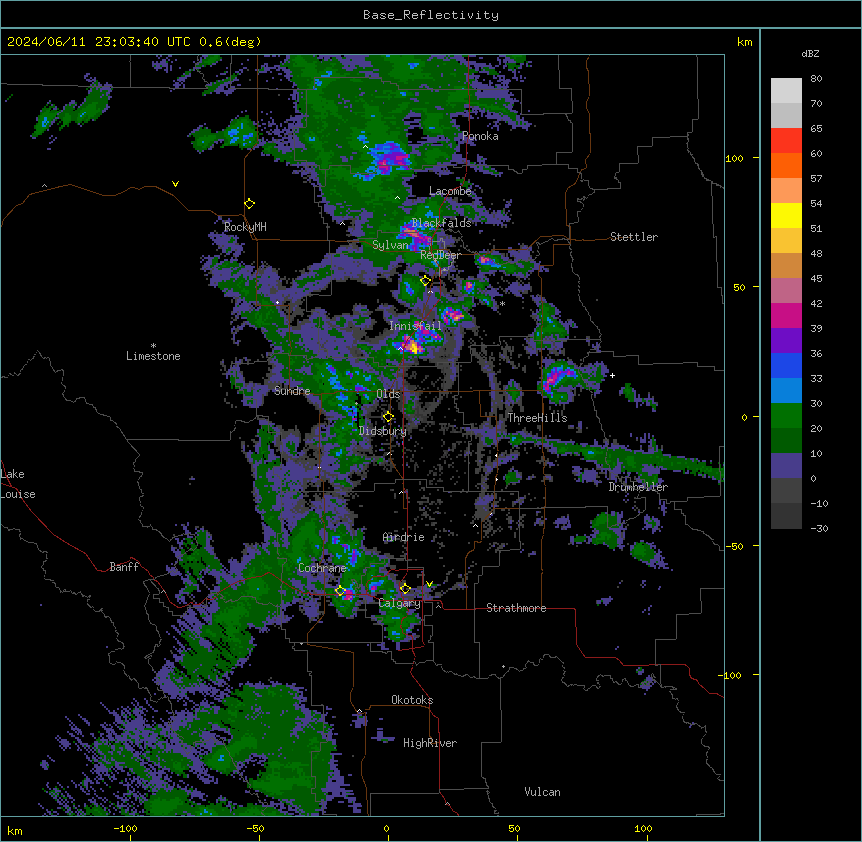The height and width of the screenshot is (842, 862).
Task: Click the Didsbury town label
Action: [x=383, y=431]
